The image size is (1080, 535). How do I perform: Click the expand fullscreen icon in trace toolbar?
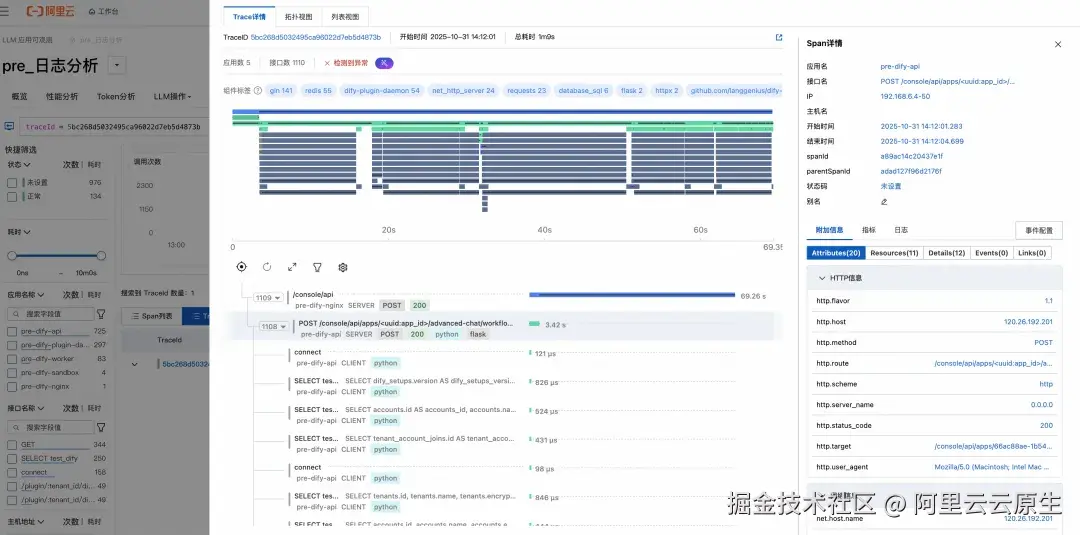coord(292,267)
